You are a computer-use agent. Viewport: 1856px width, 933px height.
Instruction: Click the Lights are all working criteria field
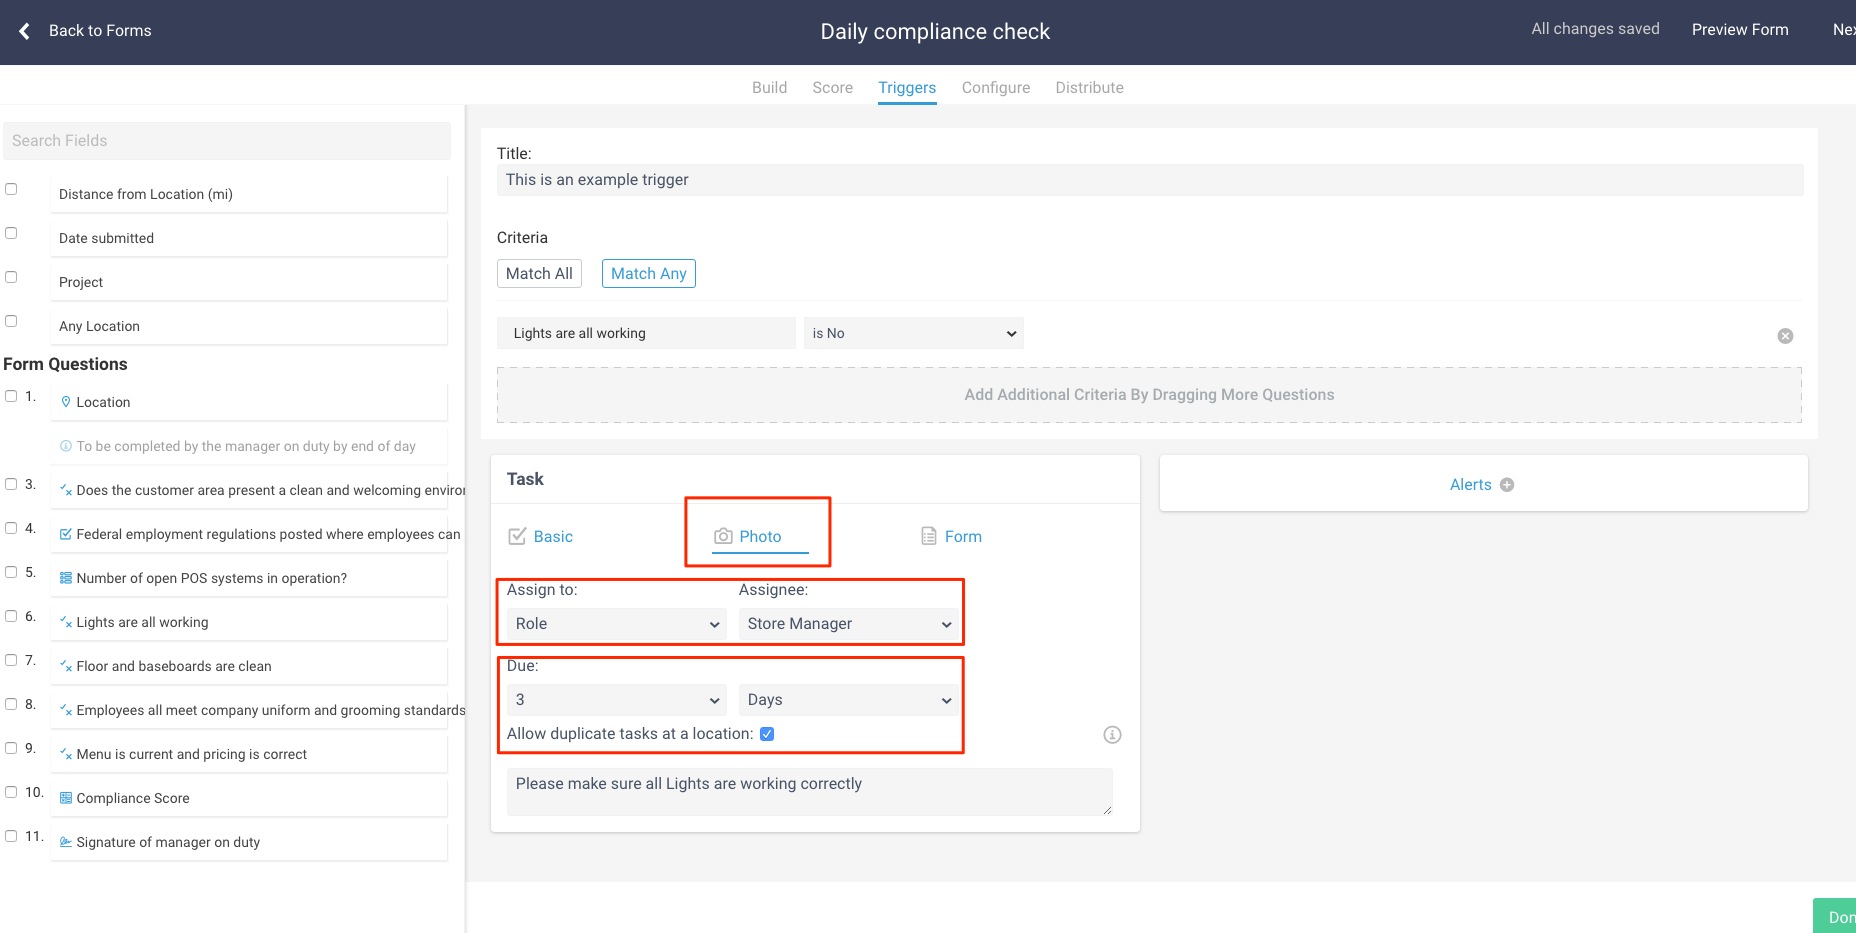click(646, 333)
